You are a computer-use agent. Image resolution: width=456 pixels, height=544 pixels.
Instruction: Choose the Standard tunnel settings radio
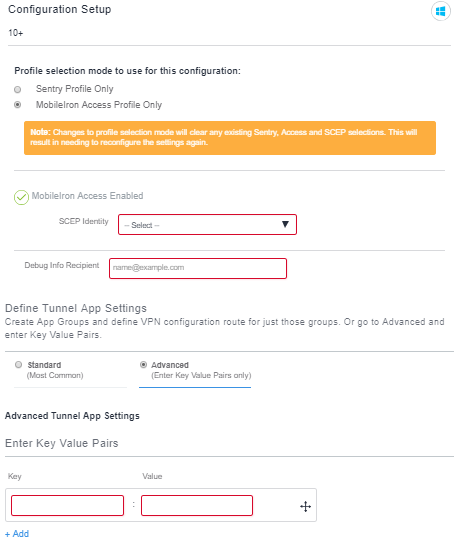[x=18, y=365]
